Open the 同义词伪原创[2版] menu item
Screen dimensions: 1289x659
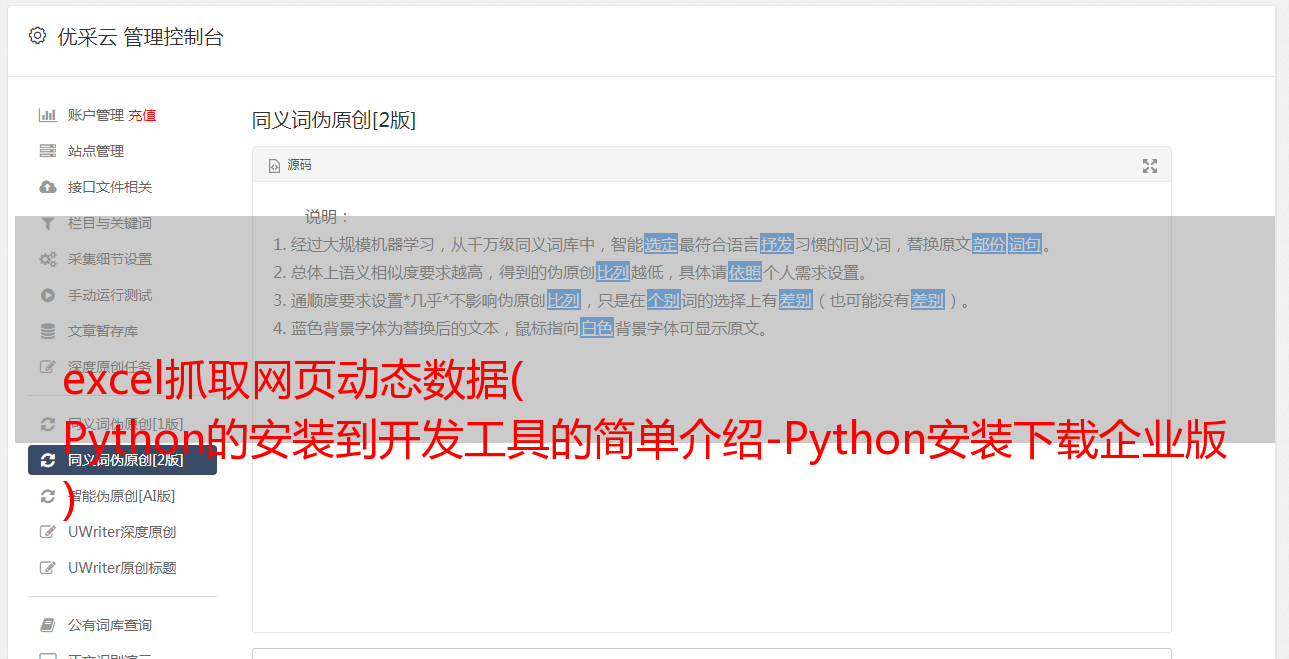[122, 460]
